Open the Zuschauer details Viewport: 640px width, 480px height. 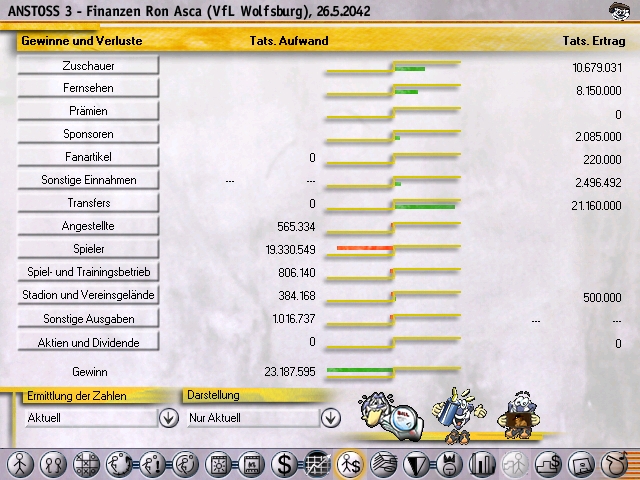(88, 65)
